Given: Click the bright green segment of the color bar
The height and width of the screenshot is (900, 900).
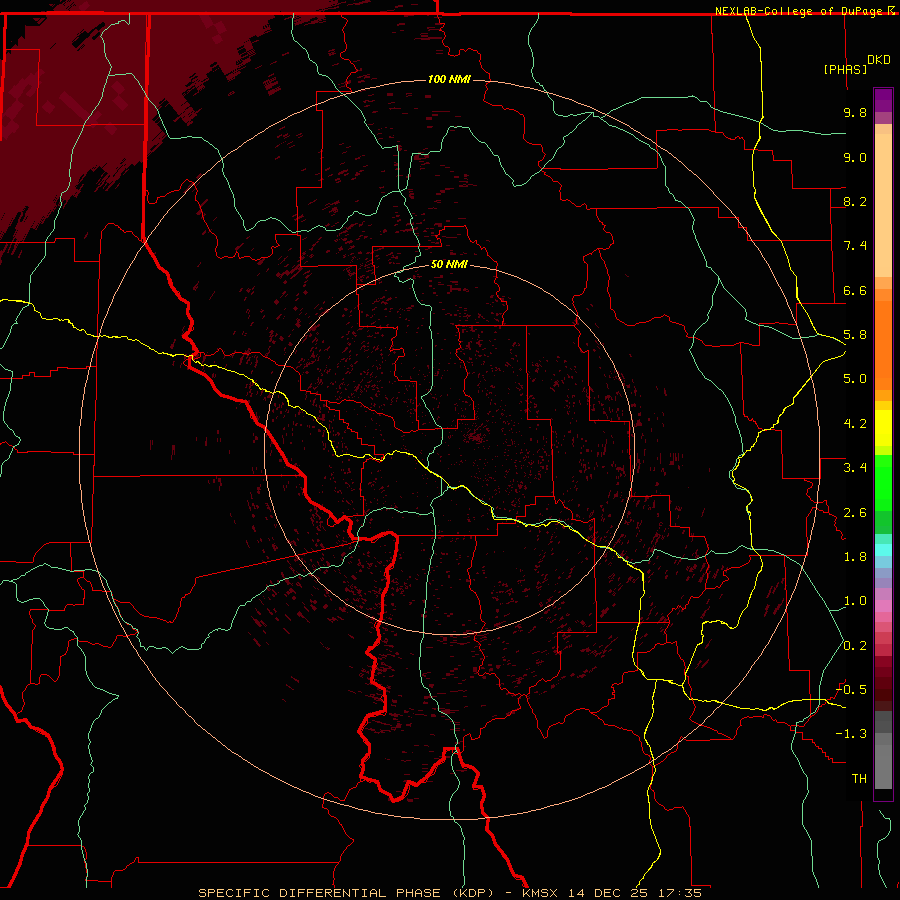Looking at the screenshot, I should (x=883, y=482).
